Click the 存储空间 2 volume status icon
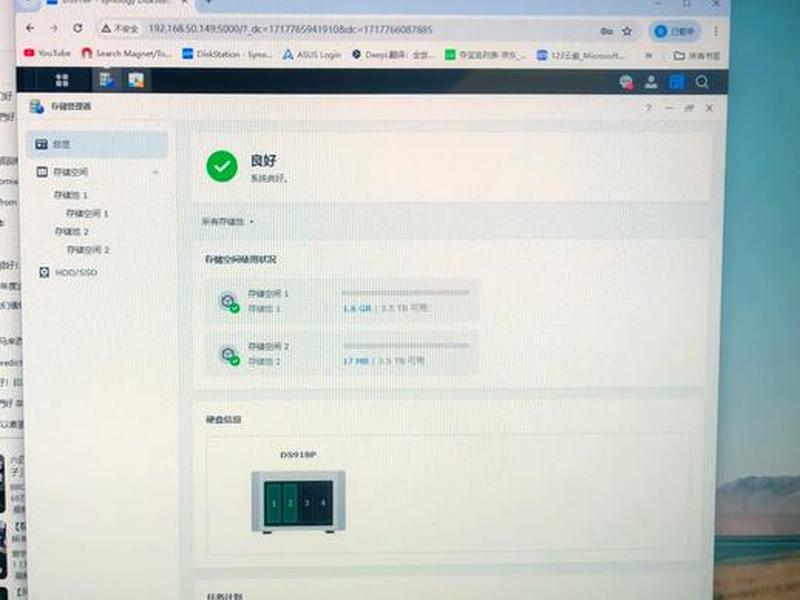 point(230,355)
